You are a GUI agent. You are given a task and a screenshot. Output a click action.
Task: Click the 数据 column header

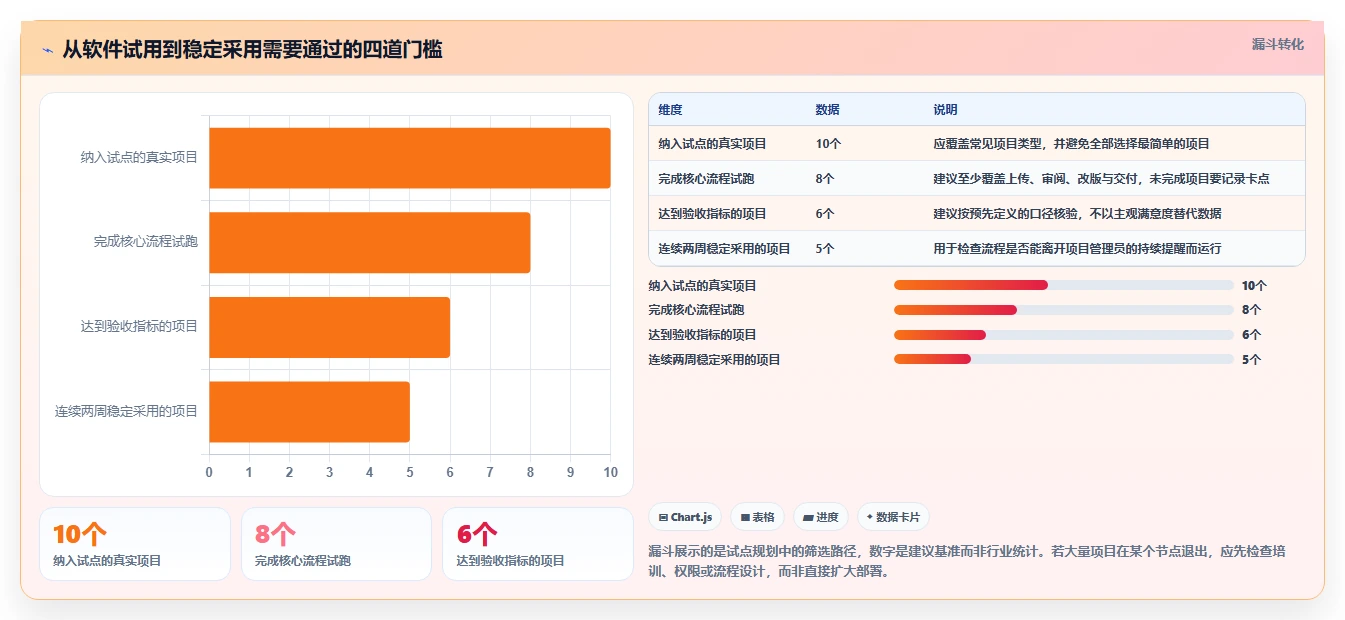[x=828, y=110]
